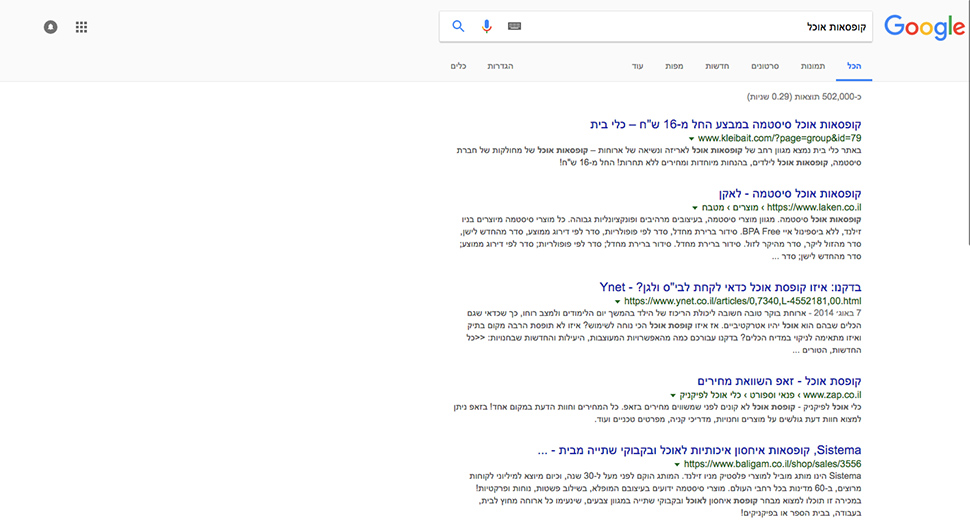970x528 pixels.
Task: Open the notifications bell icon
Action: coord(51,27)
